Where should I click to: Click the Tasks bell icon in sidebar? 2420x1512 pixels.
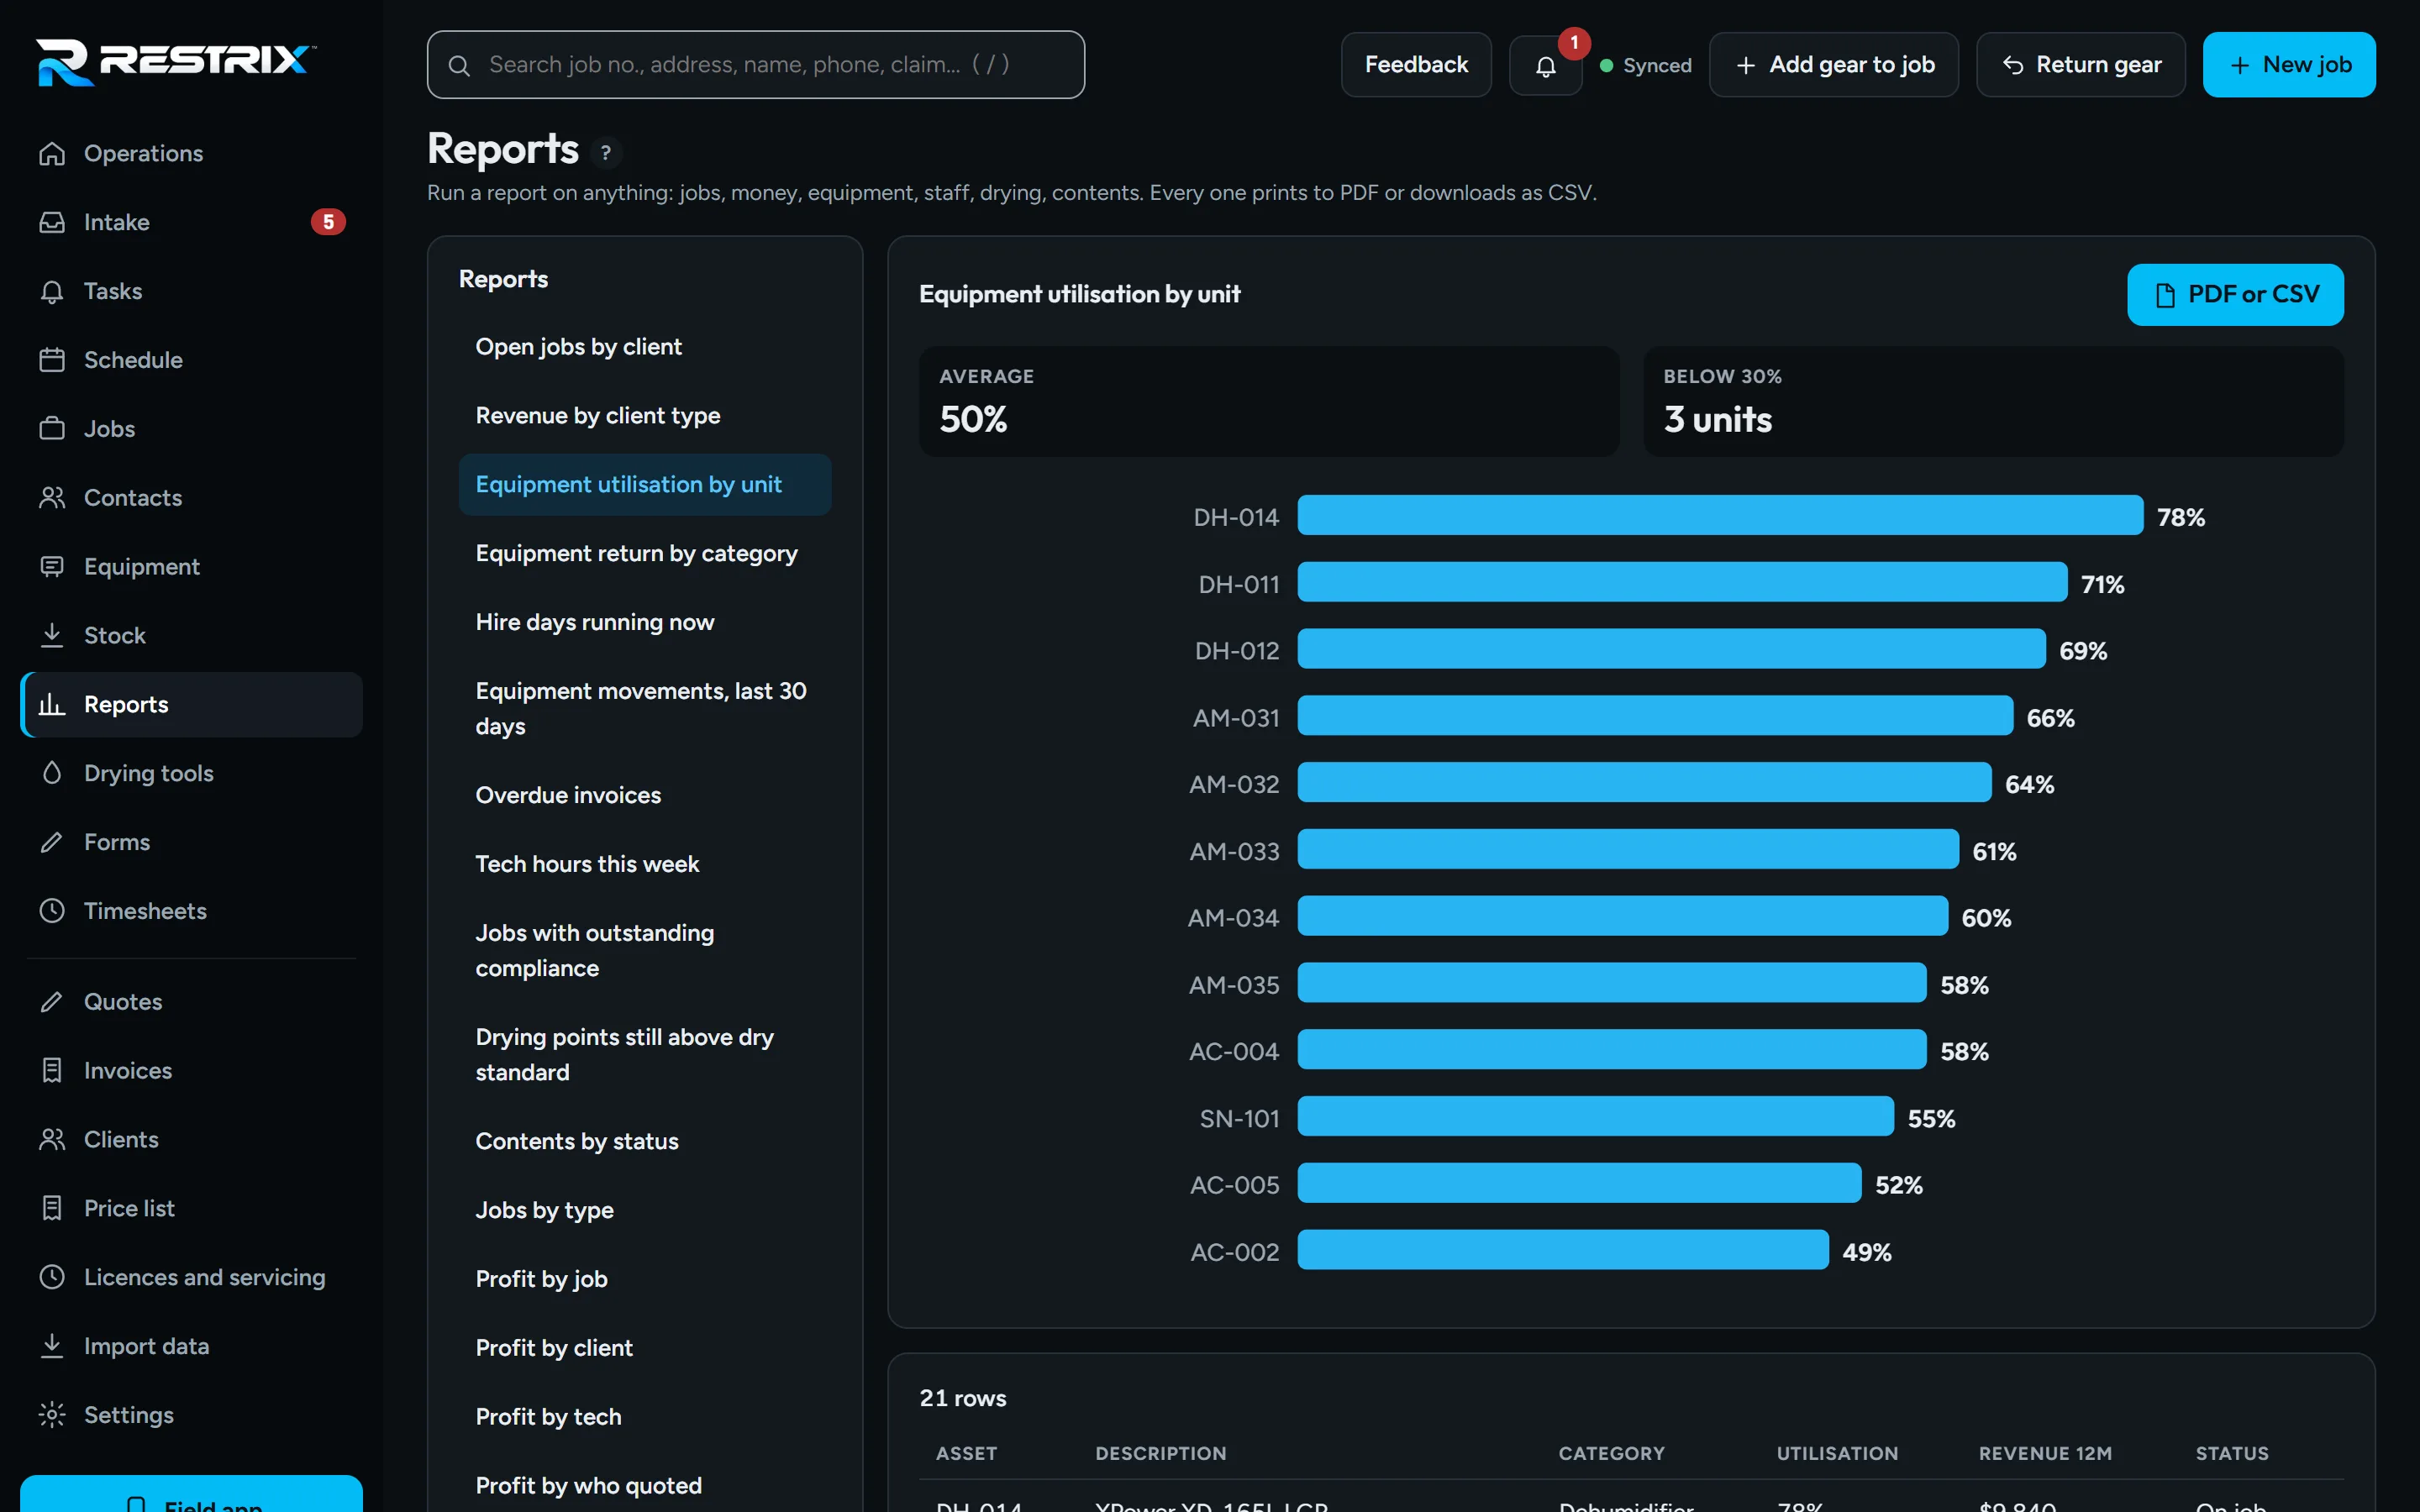[52, 291]
